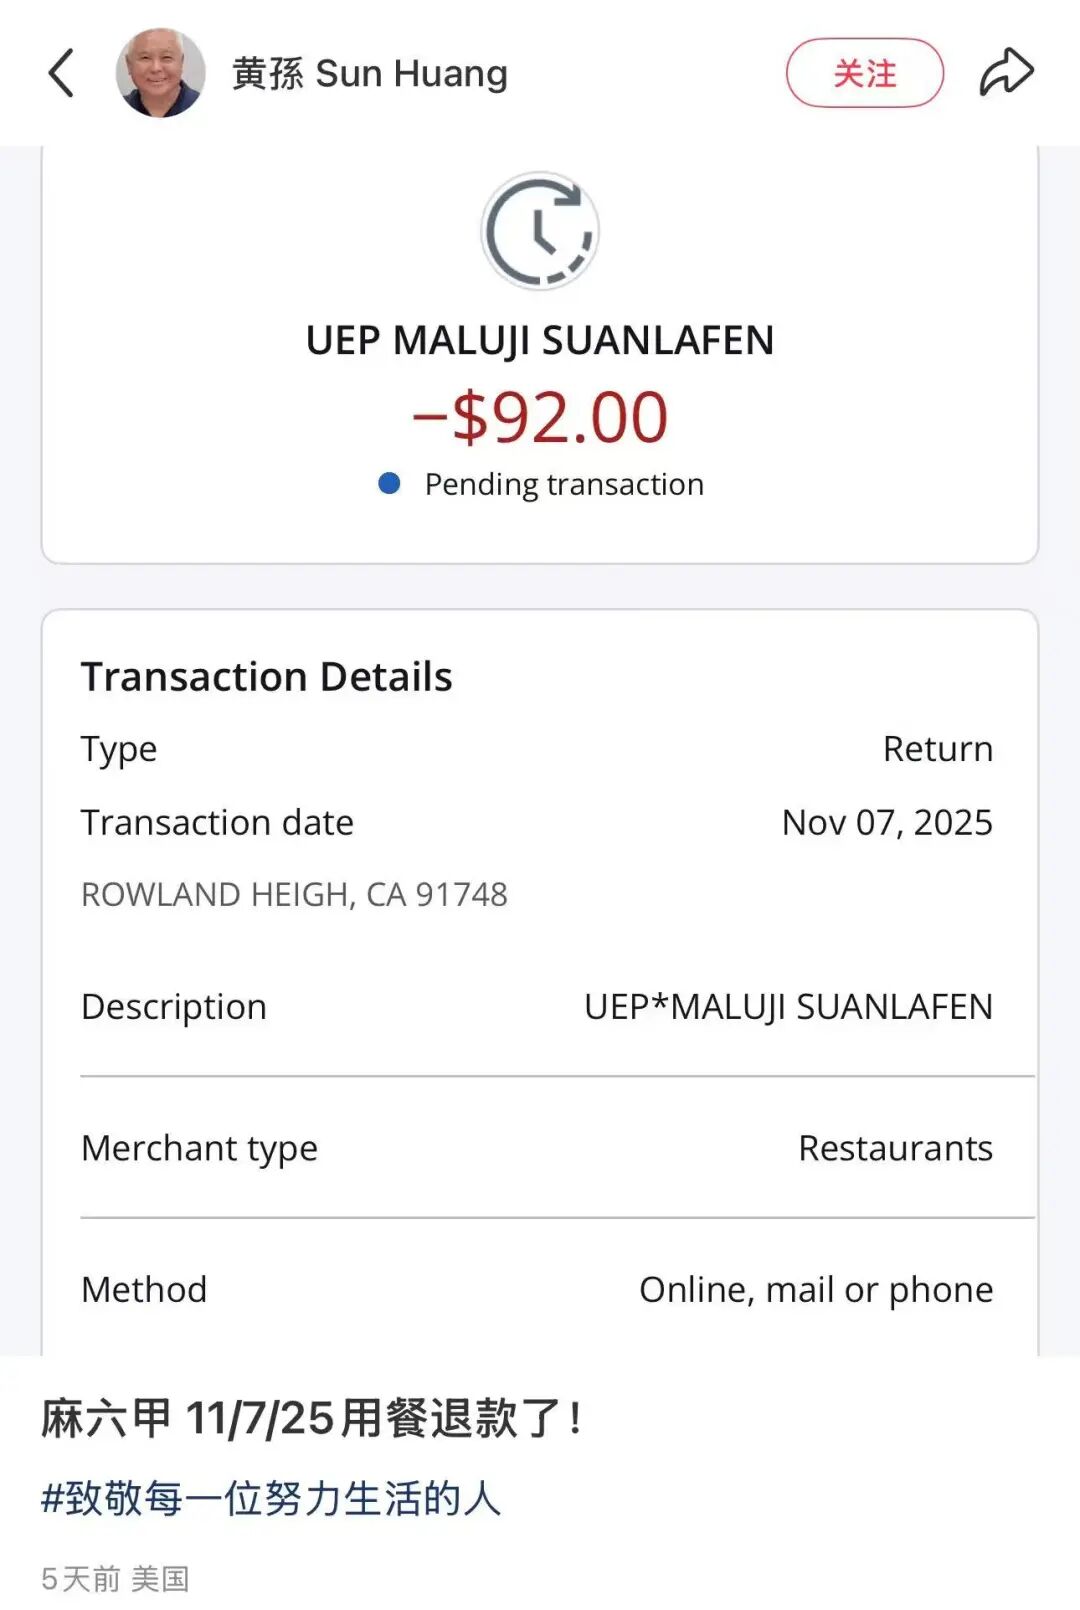
Task: Select the UEP MALUJI SUANLAFEN merchant title
Action: [540, 341]
